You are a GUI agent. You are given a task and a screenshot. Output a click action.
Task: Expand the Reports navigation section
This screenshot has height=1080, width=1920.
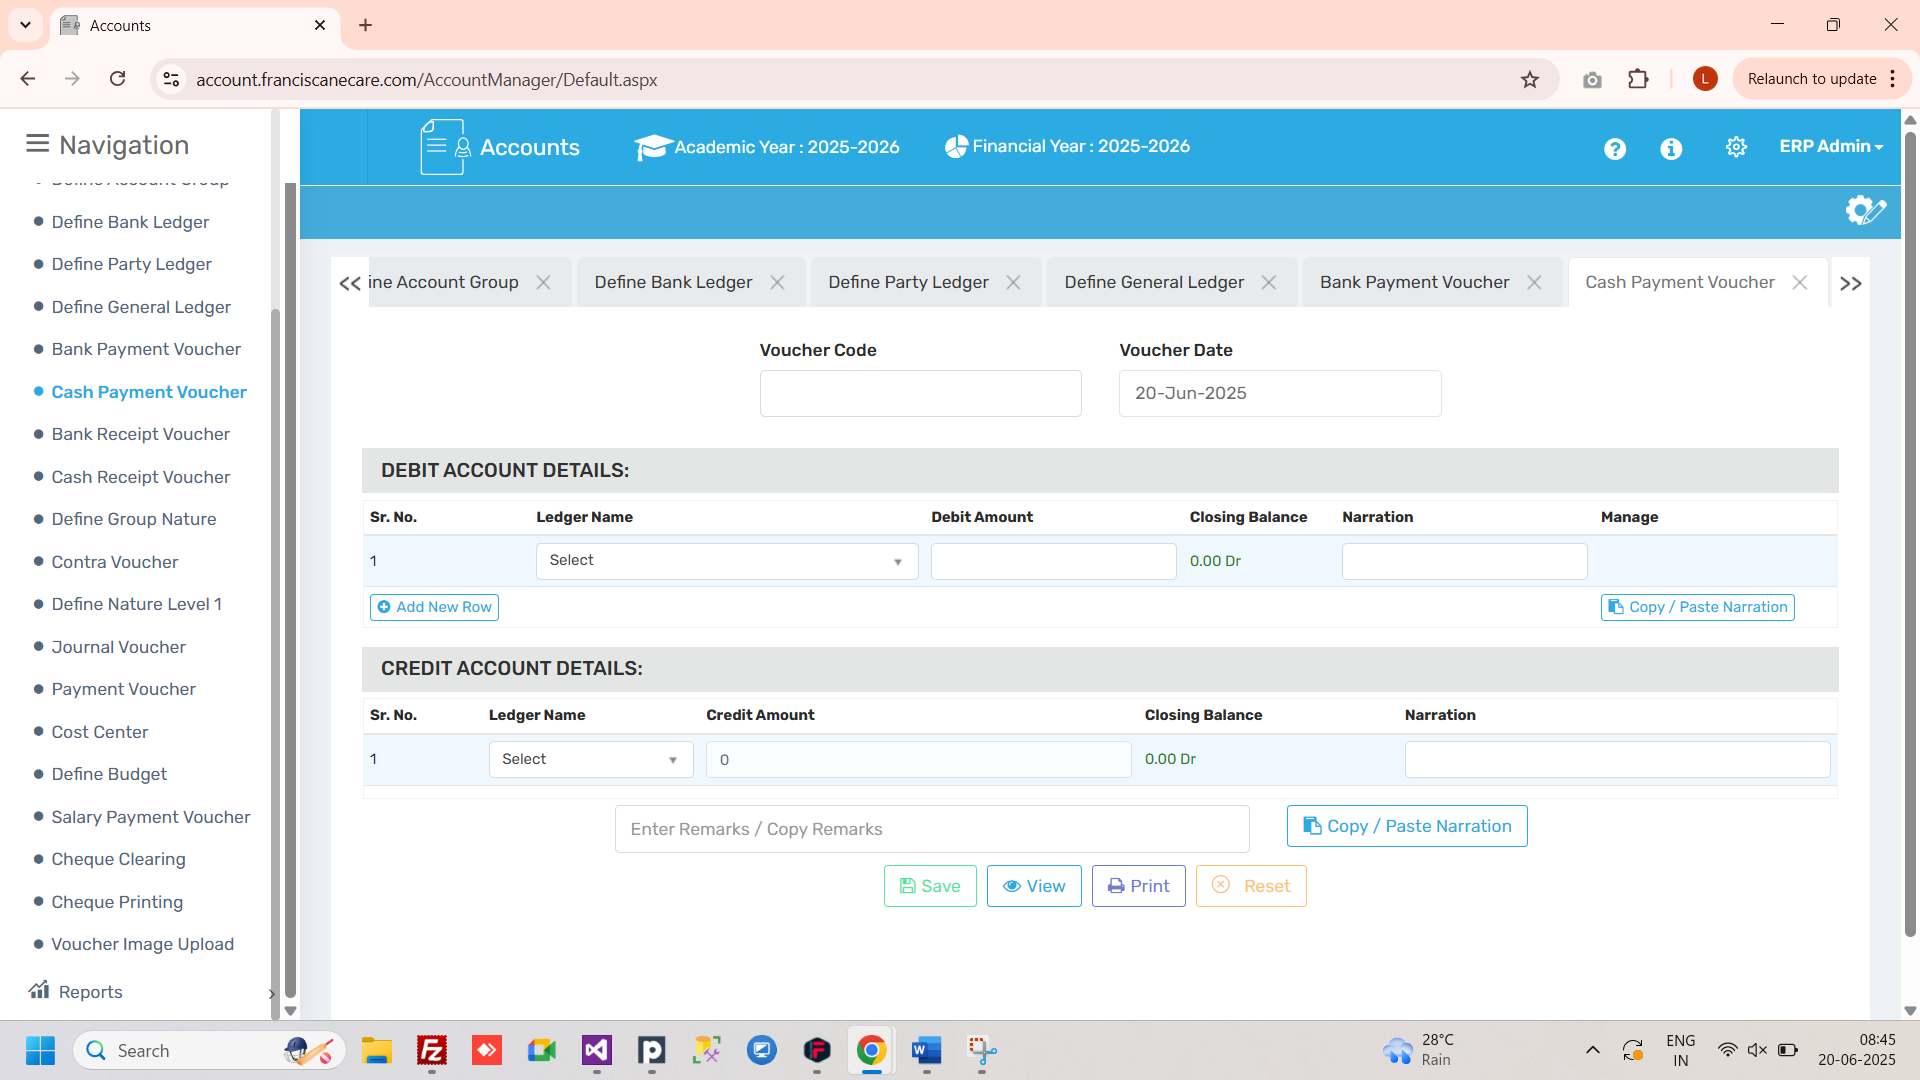90,992
